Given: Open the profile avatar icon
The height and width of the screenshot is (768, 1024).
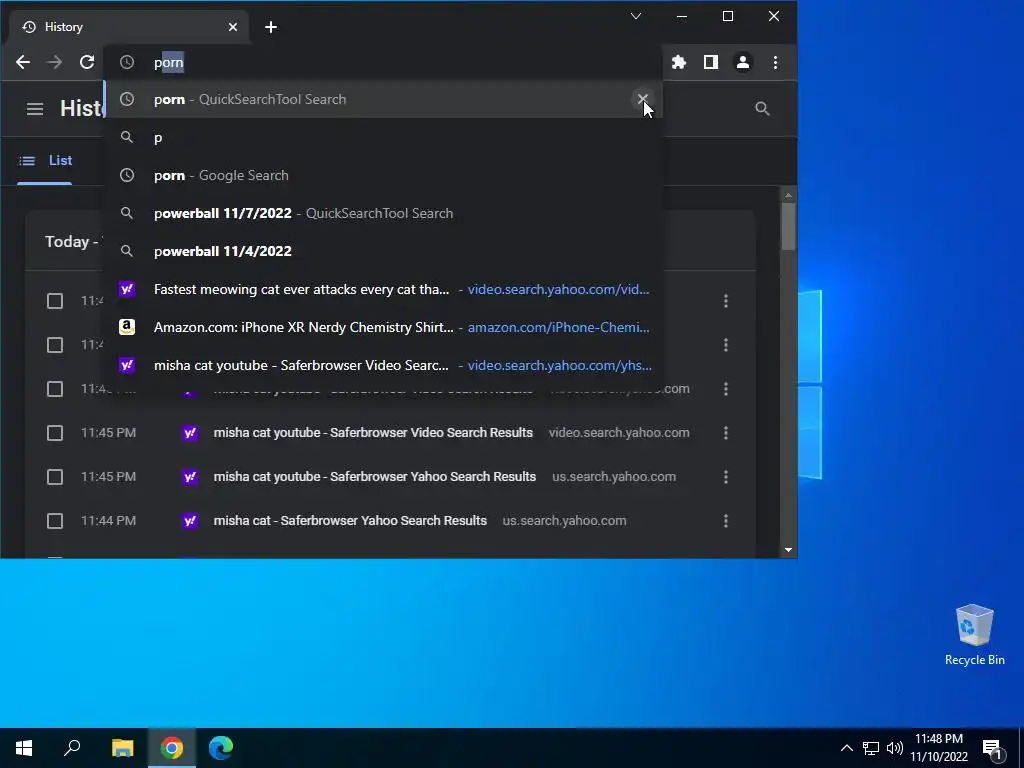Looking at the screenshot, I should [x=743, y=62].
